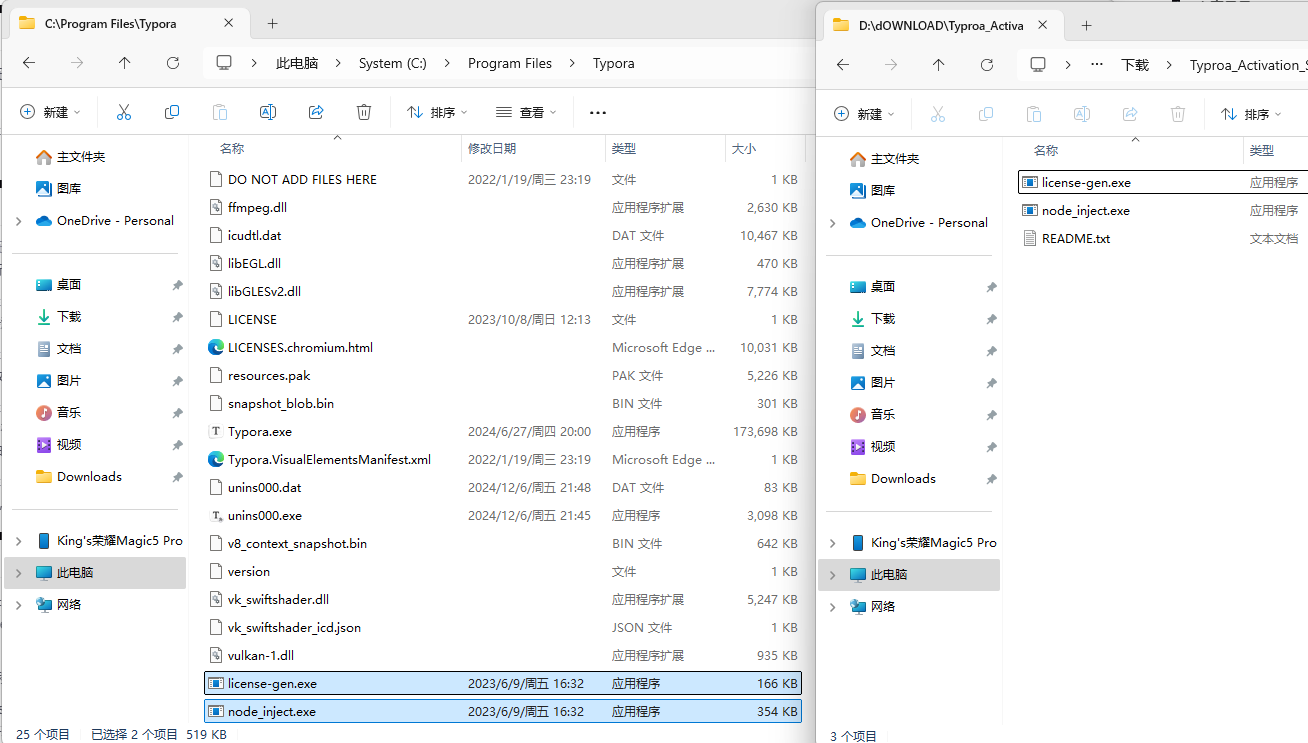Sort Typora files by 大小 column
1308x743 pixels.
(x=744, y=148)
